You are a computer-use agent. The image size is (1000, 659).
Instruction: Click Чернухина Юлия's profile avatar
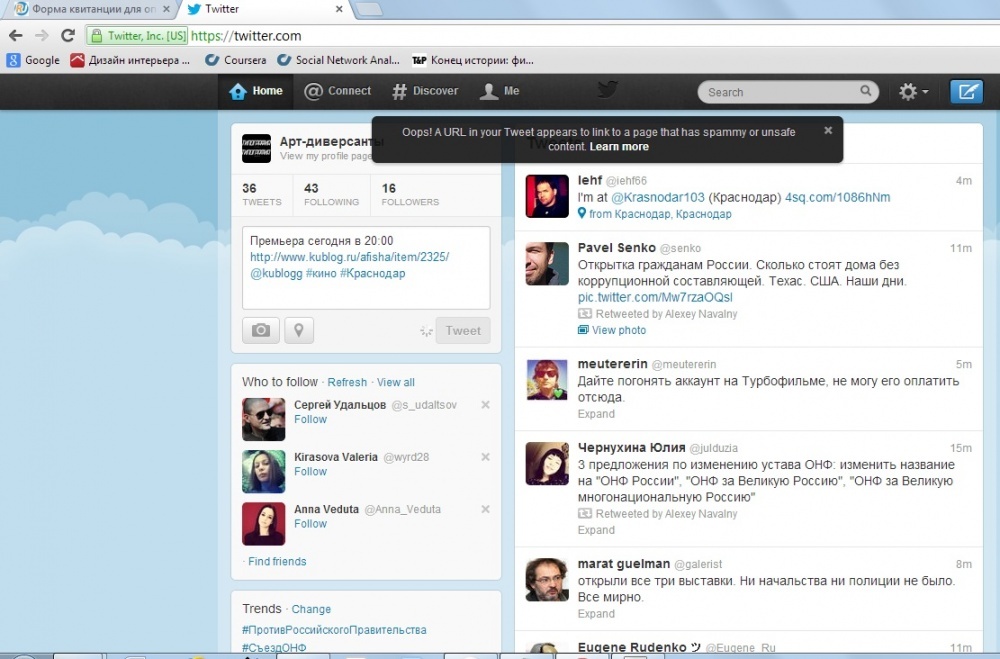click(x=547, y=463)
